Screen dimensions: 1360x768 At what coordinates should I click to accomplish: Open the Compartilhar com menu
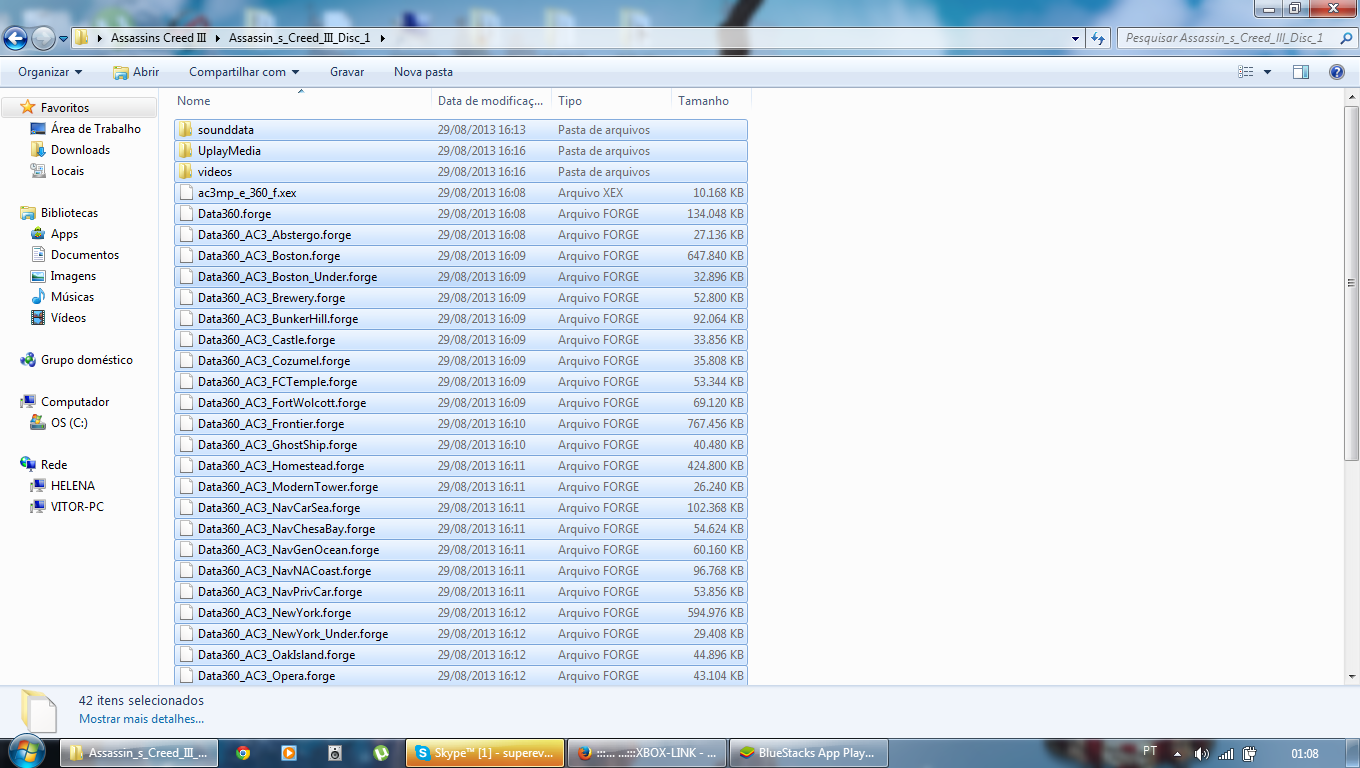[x=245, y=72]
